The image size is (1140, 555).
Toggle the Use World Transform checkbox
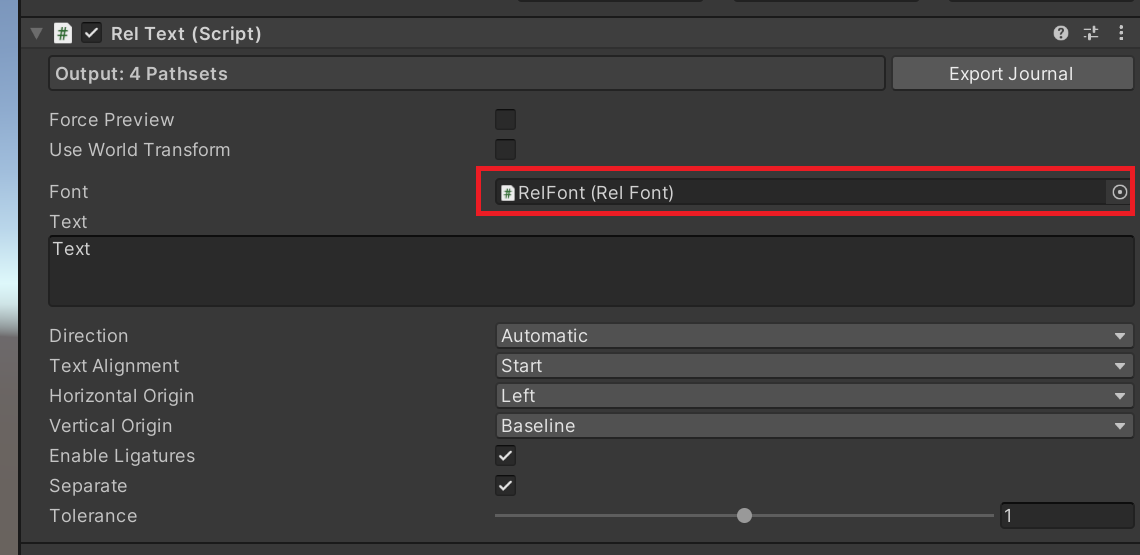pos(505,150)
